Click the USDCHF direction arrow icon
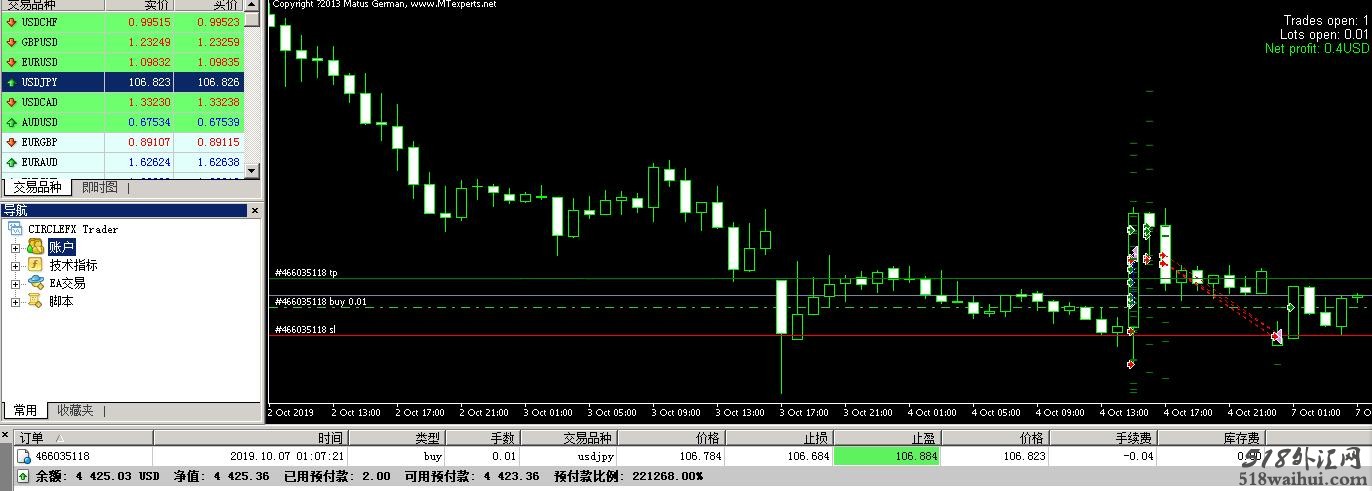Screen dimensions: 1372x491 pyautogui.click(x=11, y=22)
